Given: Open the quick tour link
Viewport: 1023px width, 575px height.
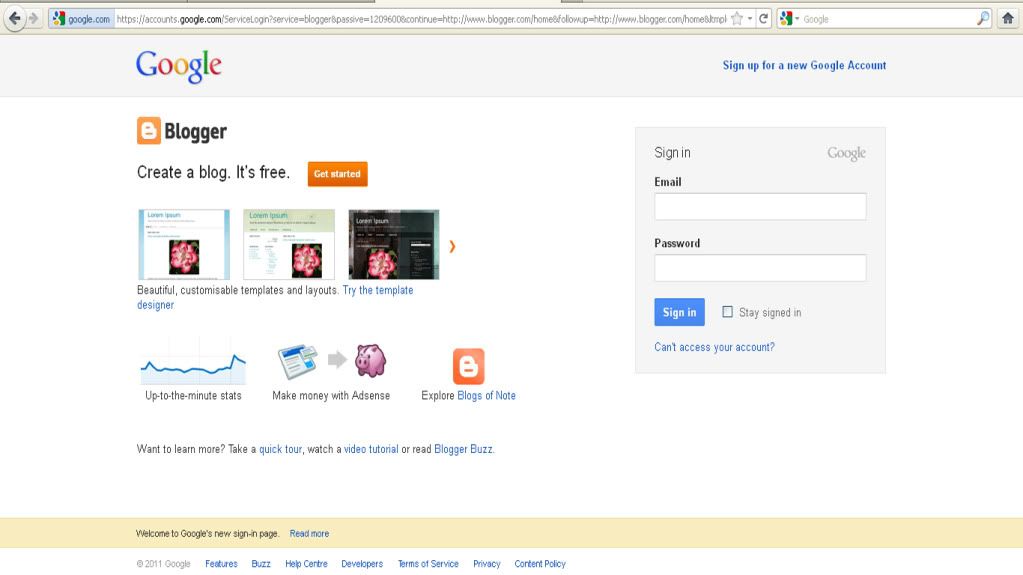Looking at the screenshot, I should click(281, 449).
